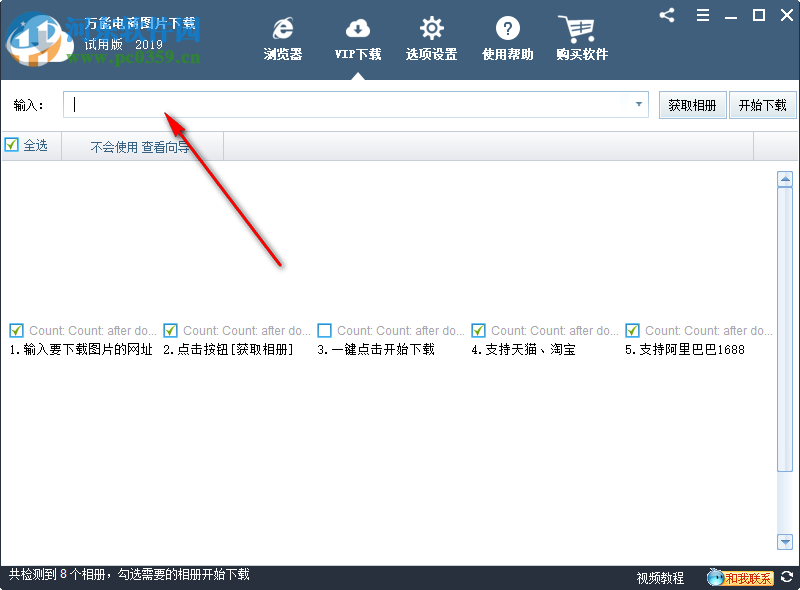The image size is (800, 590).
Task: Toggle the 全选 select-all checkbox
Action: click(11, 145)
